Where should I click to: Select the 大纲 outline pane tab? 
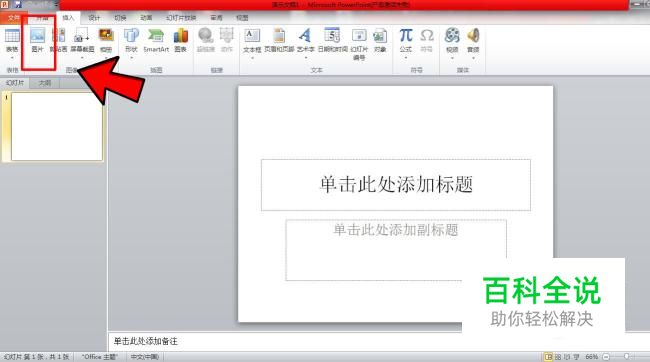coord(45,83)
